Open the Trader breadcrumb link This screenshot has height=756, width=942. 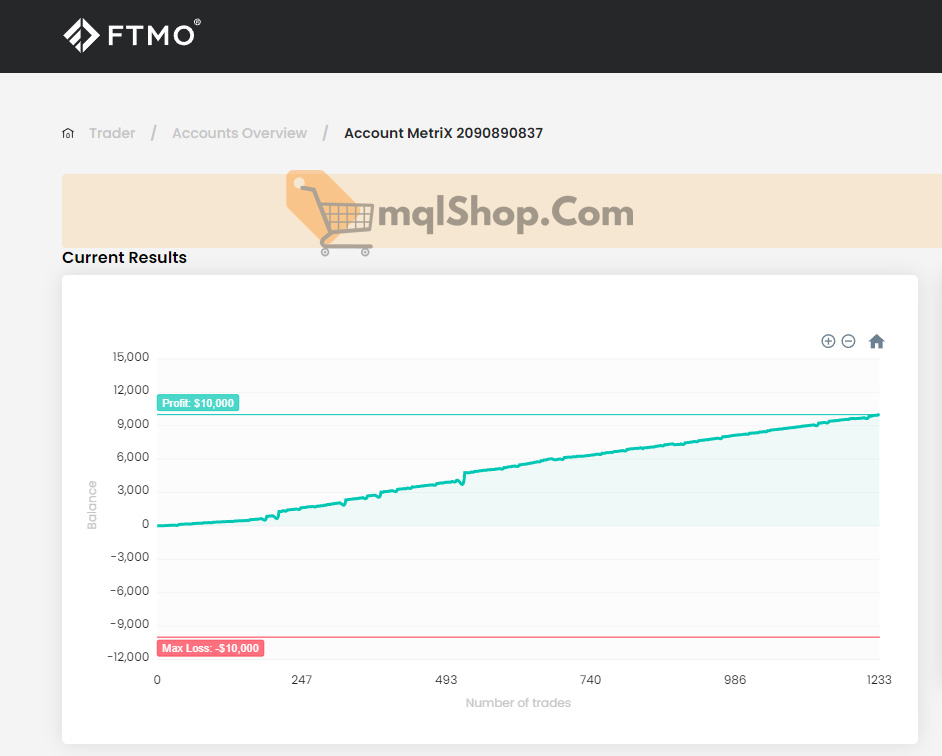pyautogui.click(x=112, y=133)
